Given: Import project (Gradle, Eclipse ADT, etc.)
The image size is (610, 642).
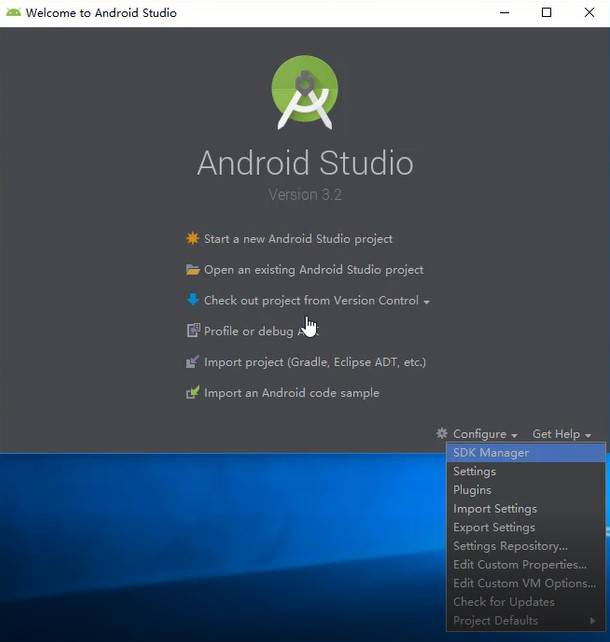Looking at the screenshot, I should (315, 362).
